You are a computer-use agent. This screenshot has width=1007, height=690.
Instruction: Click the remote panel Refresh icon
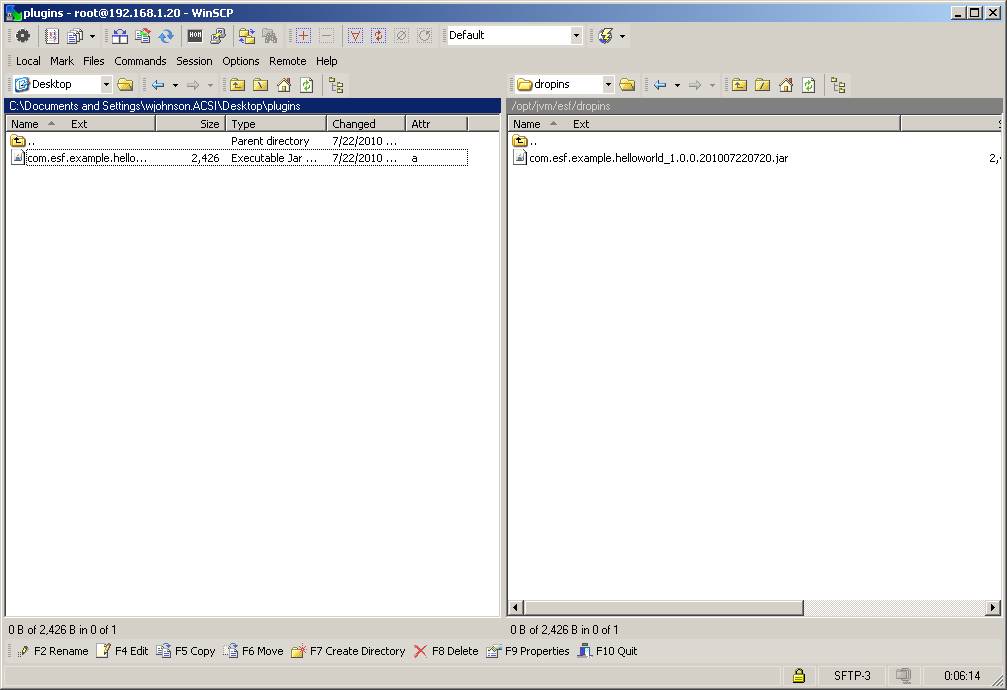point(809,85)
